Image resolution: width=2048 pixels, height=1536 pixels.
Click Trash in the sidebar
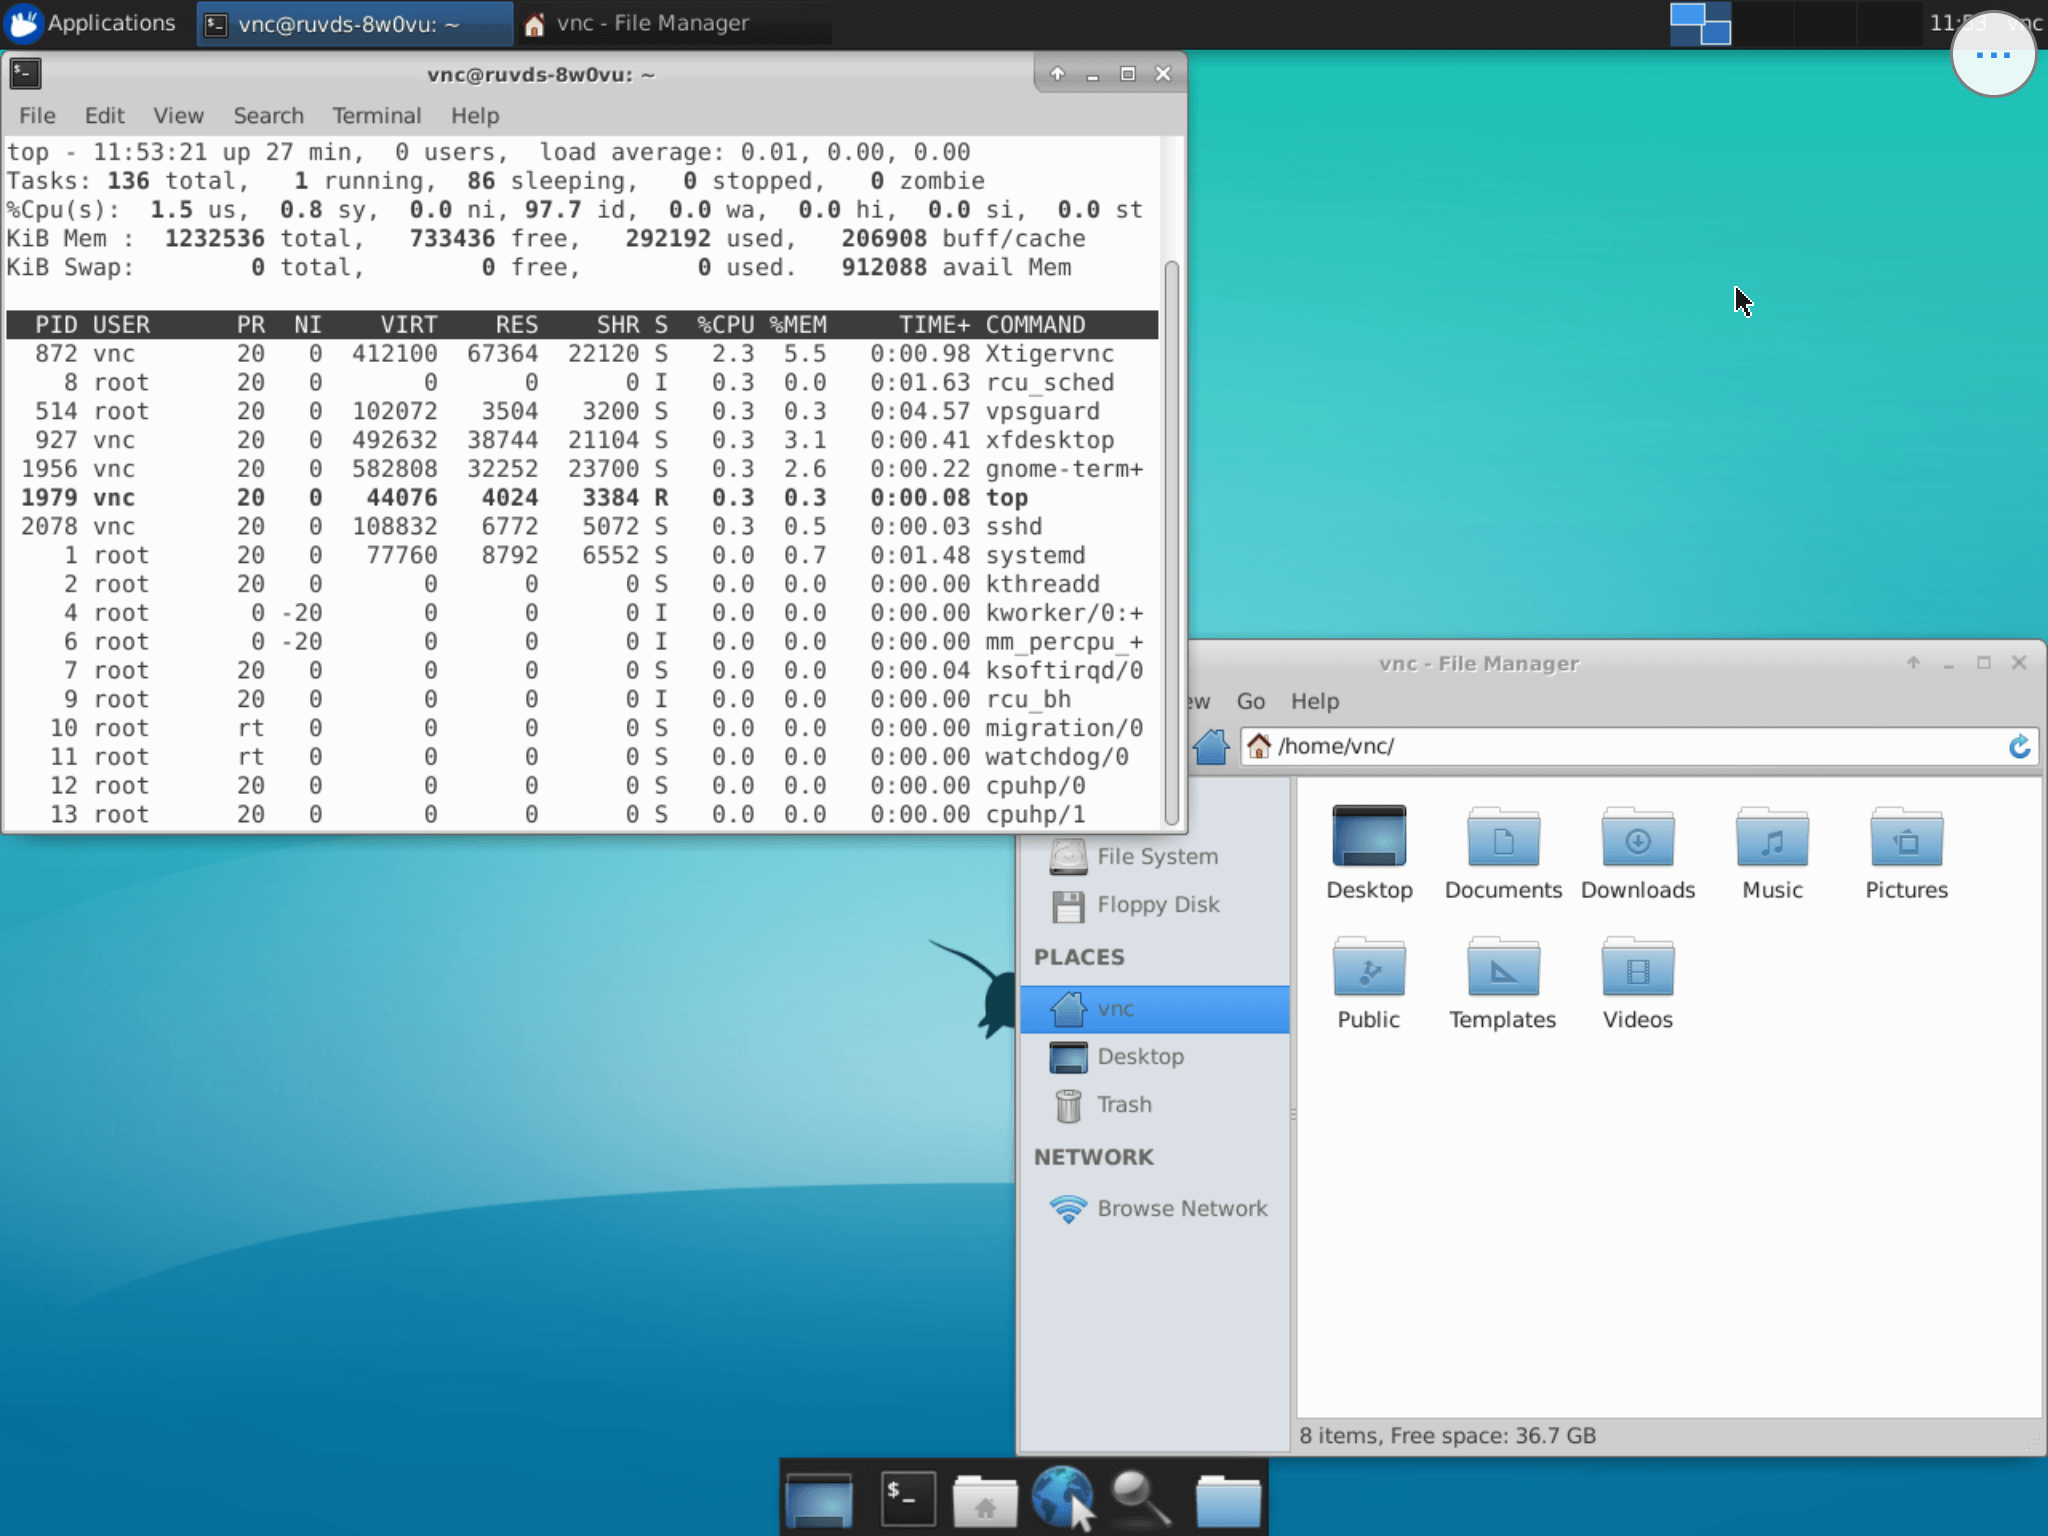[1124, 1104]
